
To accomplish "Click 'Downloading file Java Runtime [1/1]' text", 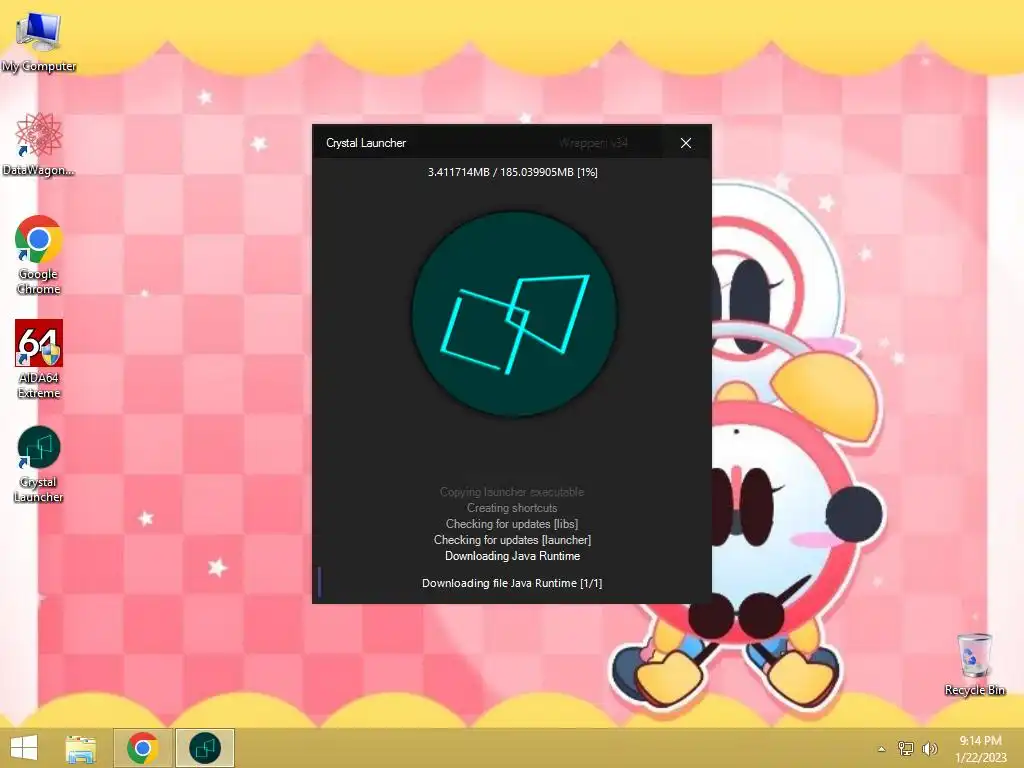I will (512, 583).
